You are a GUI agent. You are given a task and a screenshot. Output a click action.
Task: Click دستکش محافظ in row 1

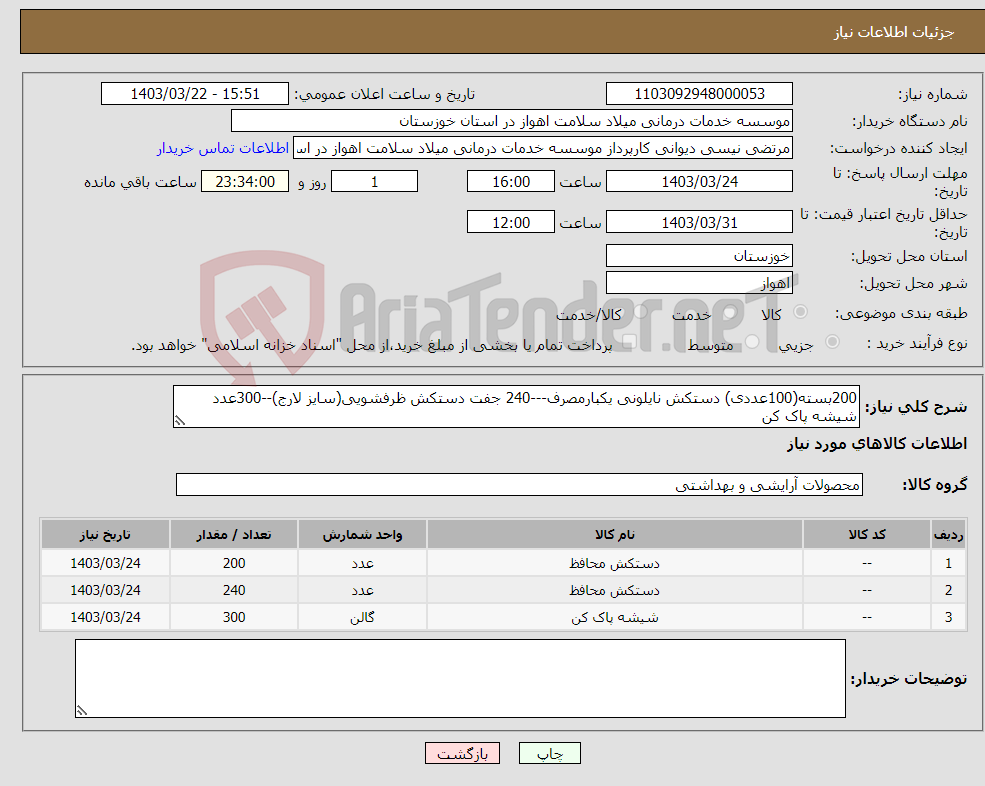(614, 564)
